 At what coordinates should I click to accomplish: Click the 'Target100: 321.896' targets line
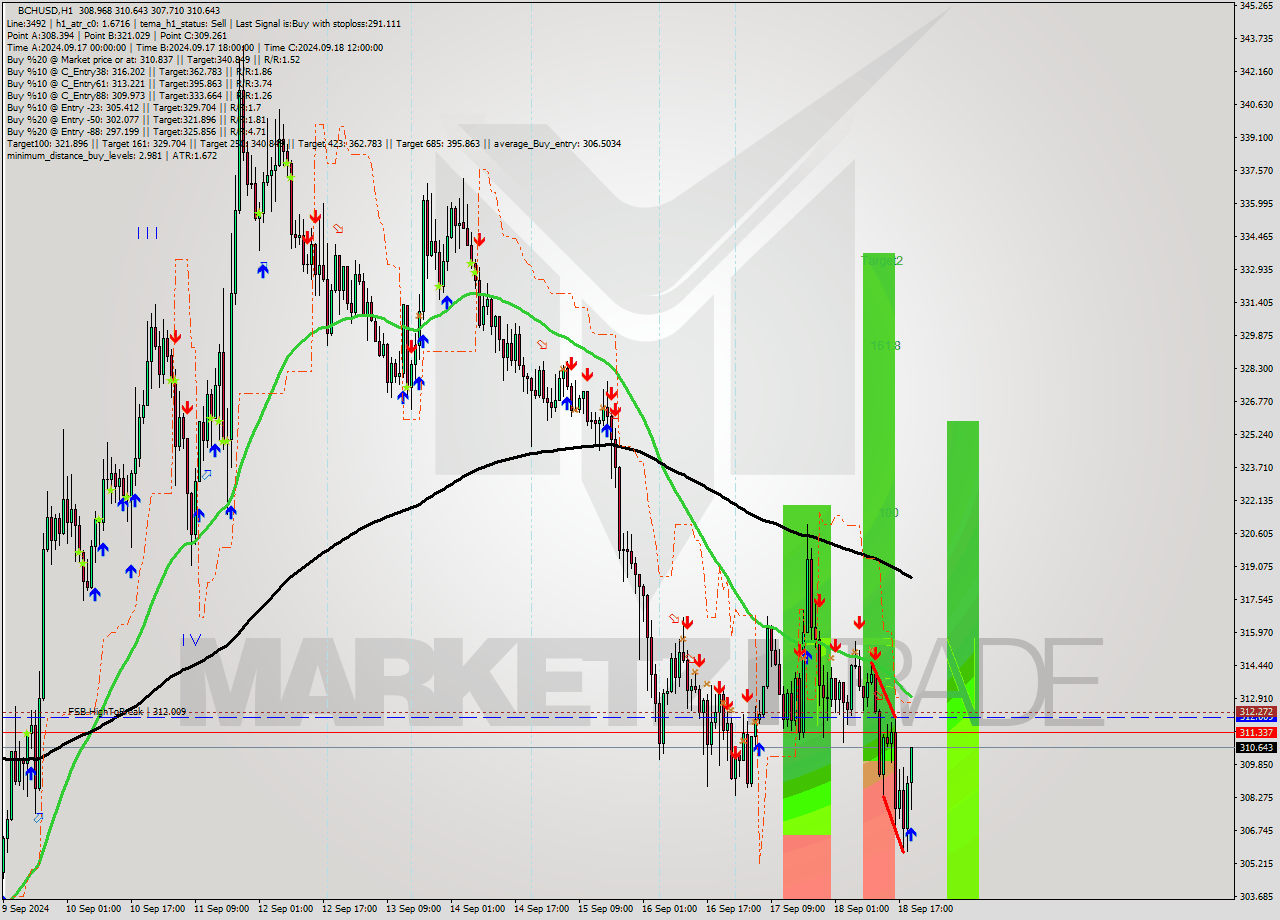pyautogui.click(x=313, y=143)
